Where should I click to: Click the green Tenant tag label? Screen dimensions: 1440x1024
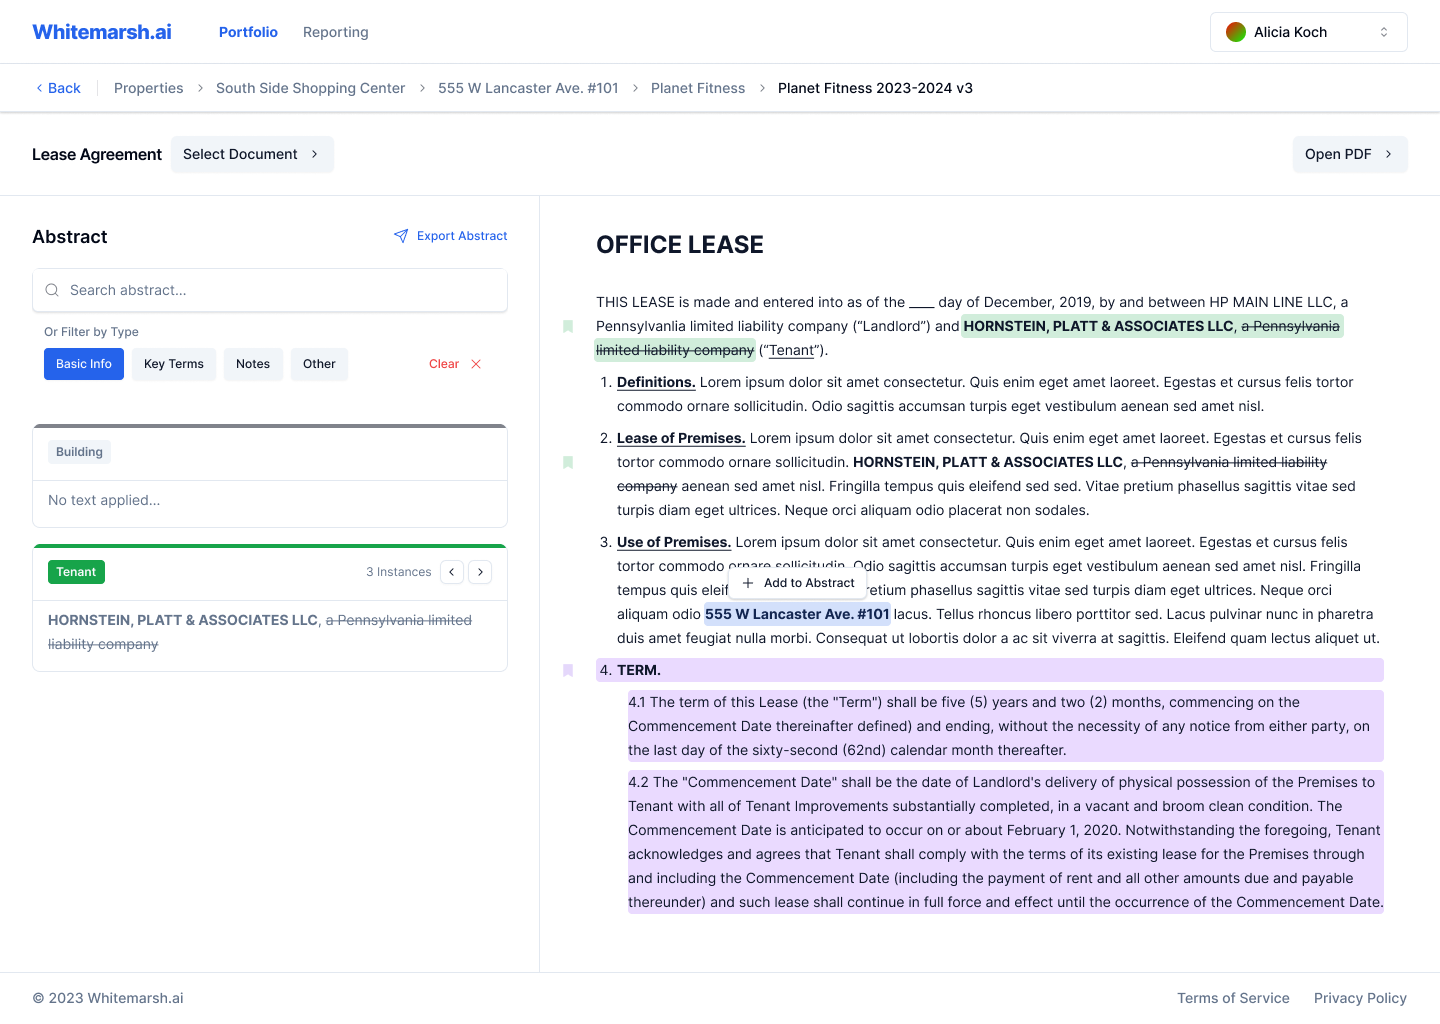pos(76,572)
